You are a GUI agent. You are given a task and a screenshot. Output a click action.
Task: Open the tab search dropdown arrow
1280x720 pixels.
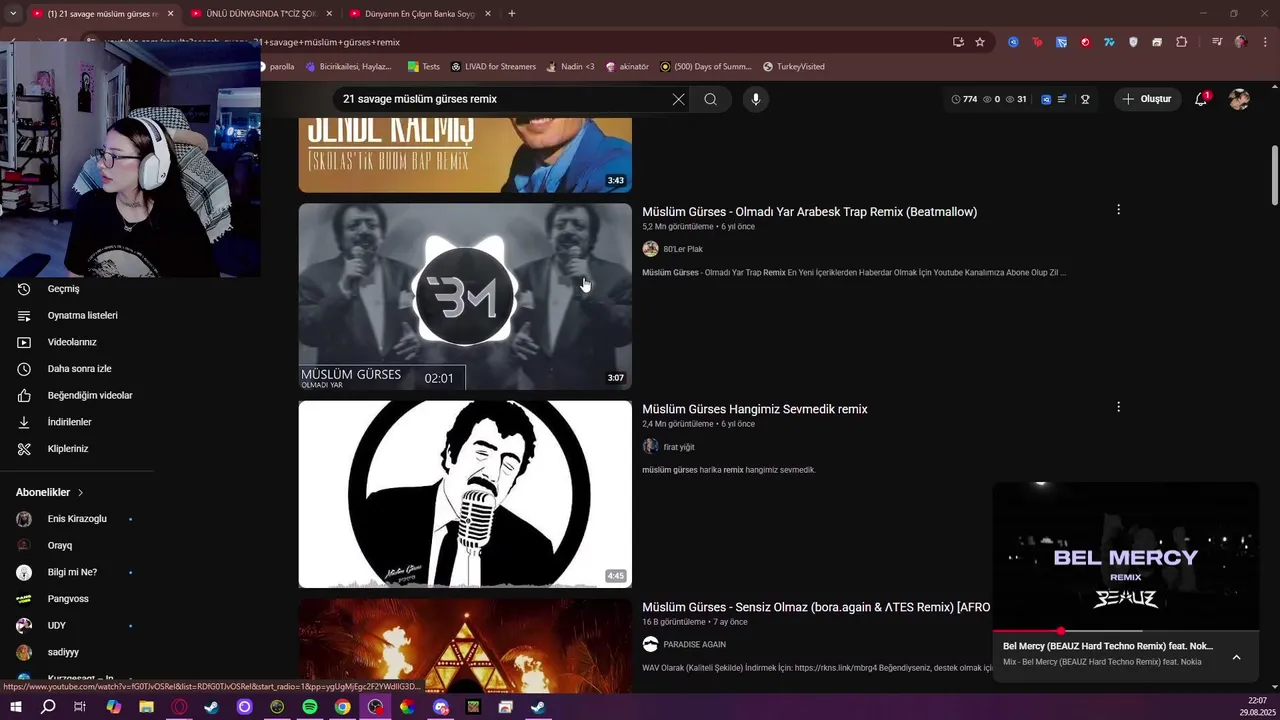(13, 14)
